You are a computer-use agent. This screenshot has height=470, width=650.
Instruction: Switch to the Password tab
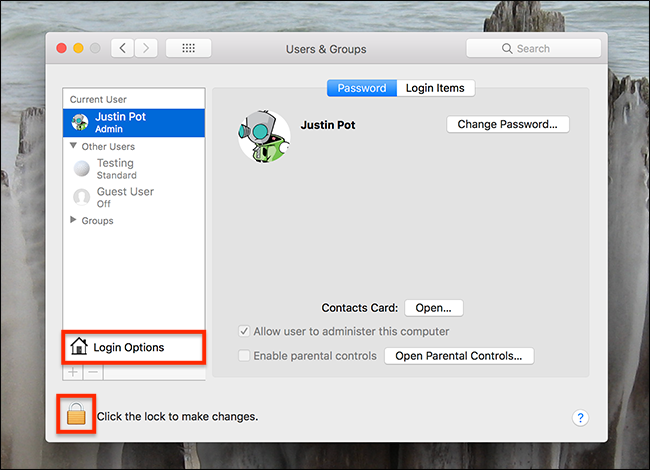(x=362, y=88)
